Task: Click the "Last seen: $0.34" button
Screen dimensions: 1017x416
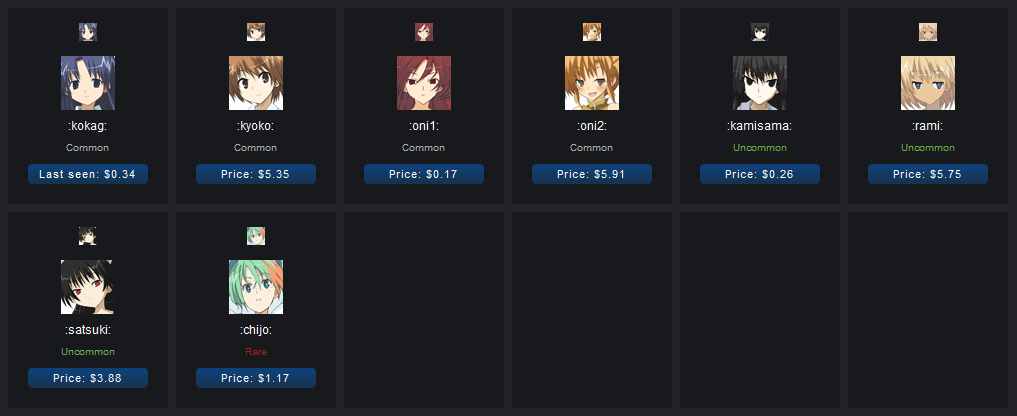Action: pyautogui.click(x=88, y=174)
